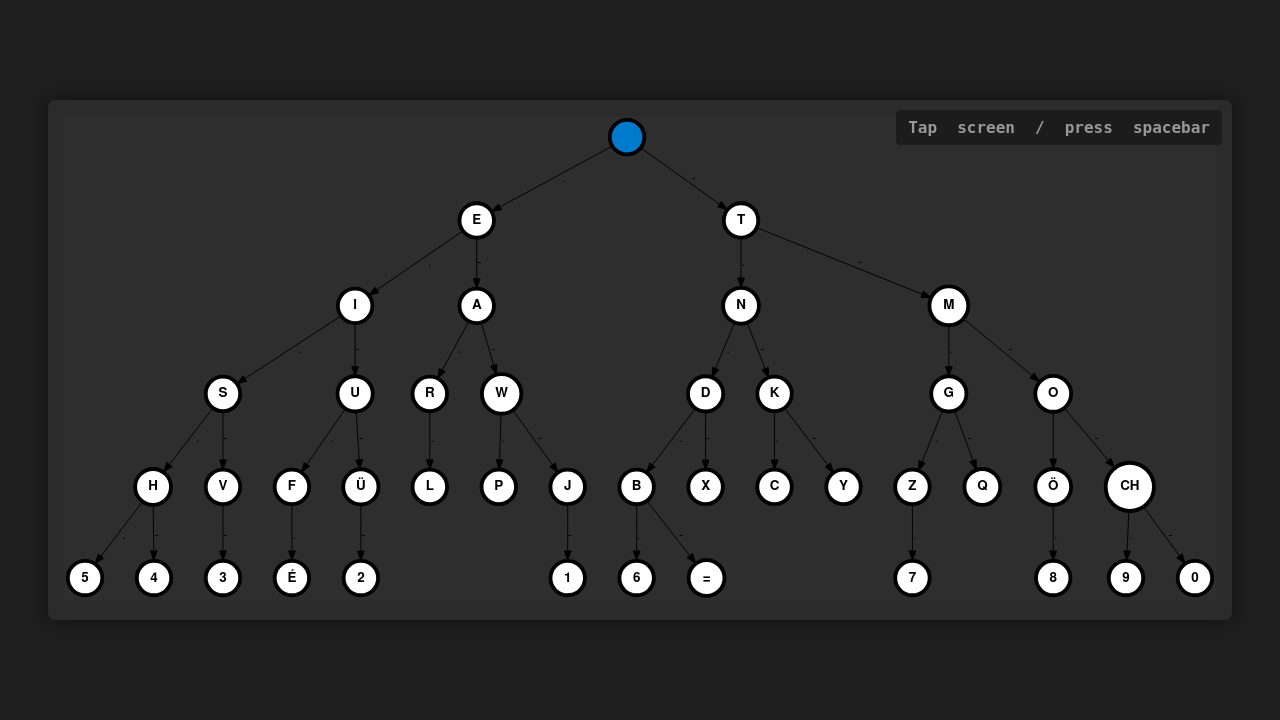Click the J letter node
Screen dimensions: 1280x720
pyautogui.click(x=567, y=486)
